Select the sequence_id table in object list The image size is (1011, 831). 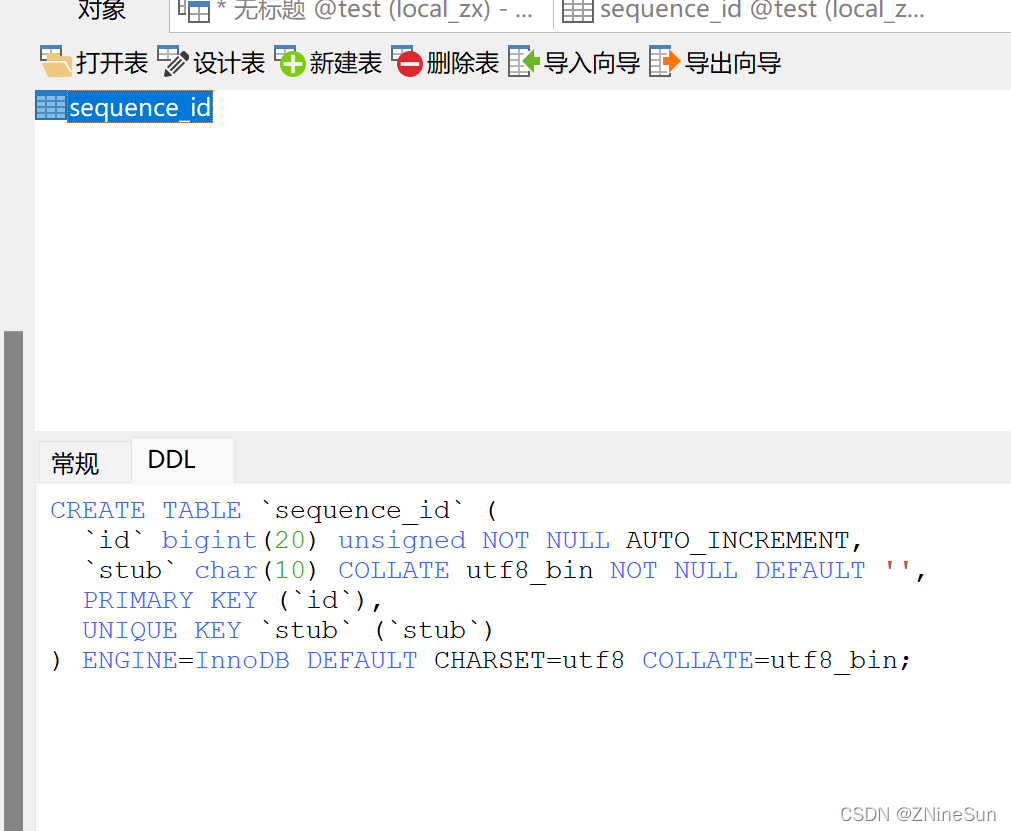pyautogui.click(x=141, y=107)
